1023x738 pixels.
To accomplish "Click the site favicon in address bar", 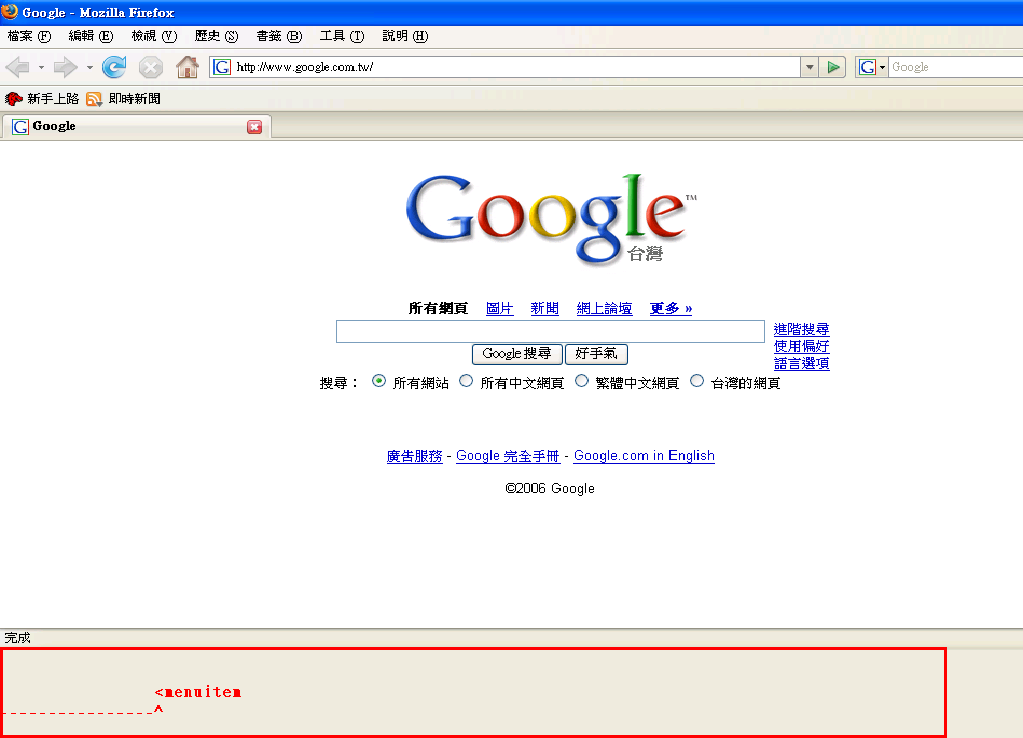I will (x=222, y=67).
